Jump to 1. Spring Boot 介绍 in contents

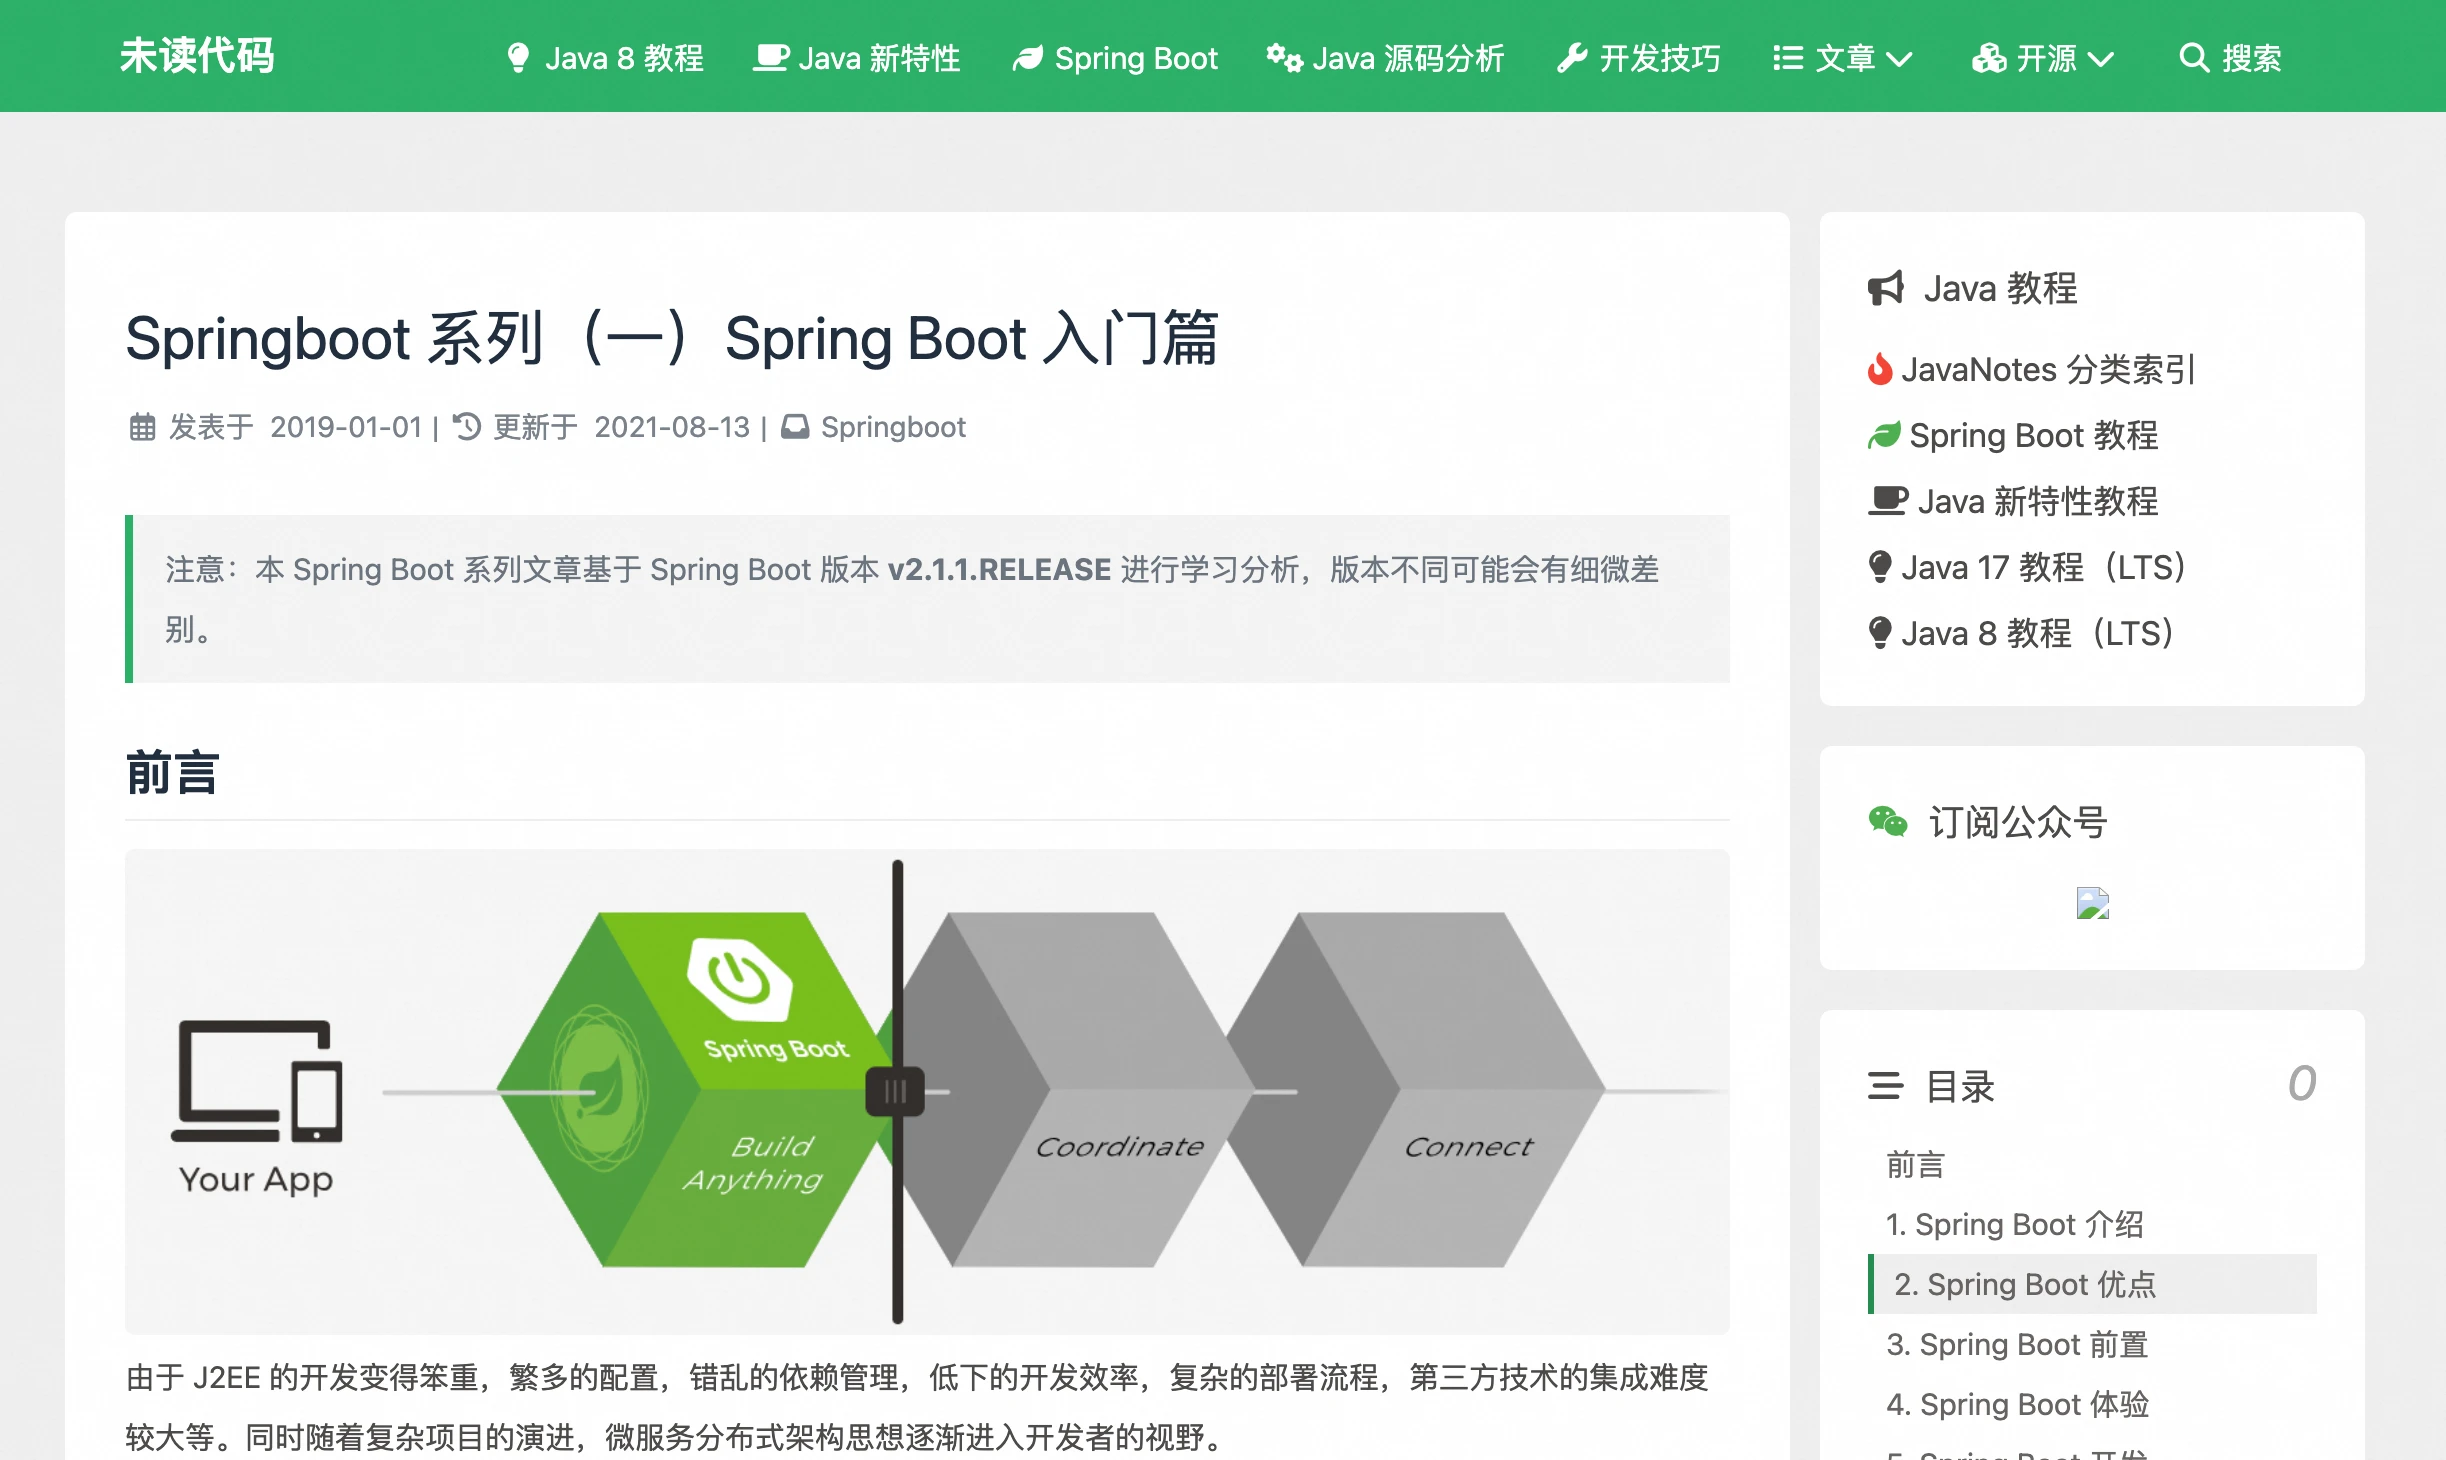coord(2015,1224)
